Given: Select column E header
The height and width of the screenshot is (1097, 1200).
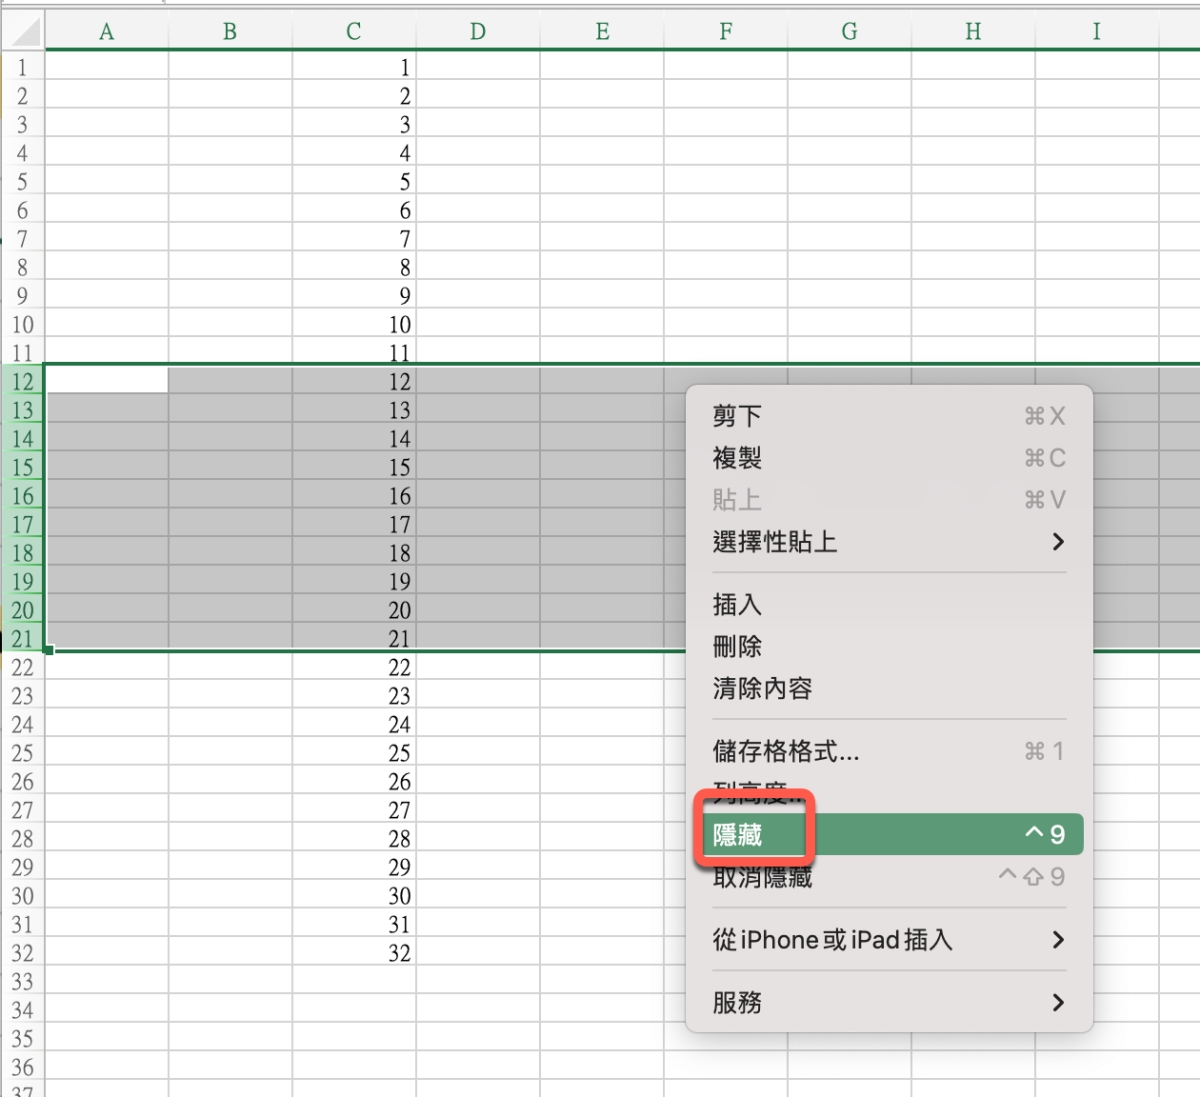Looking at the screenshot, I should tap(602, 32).
